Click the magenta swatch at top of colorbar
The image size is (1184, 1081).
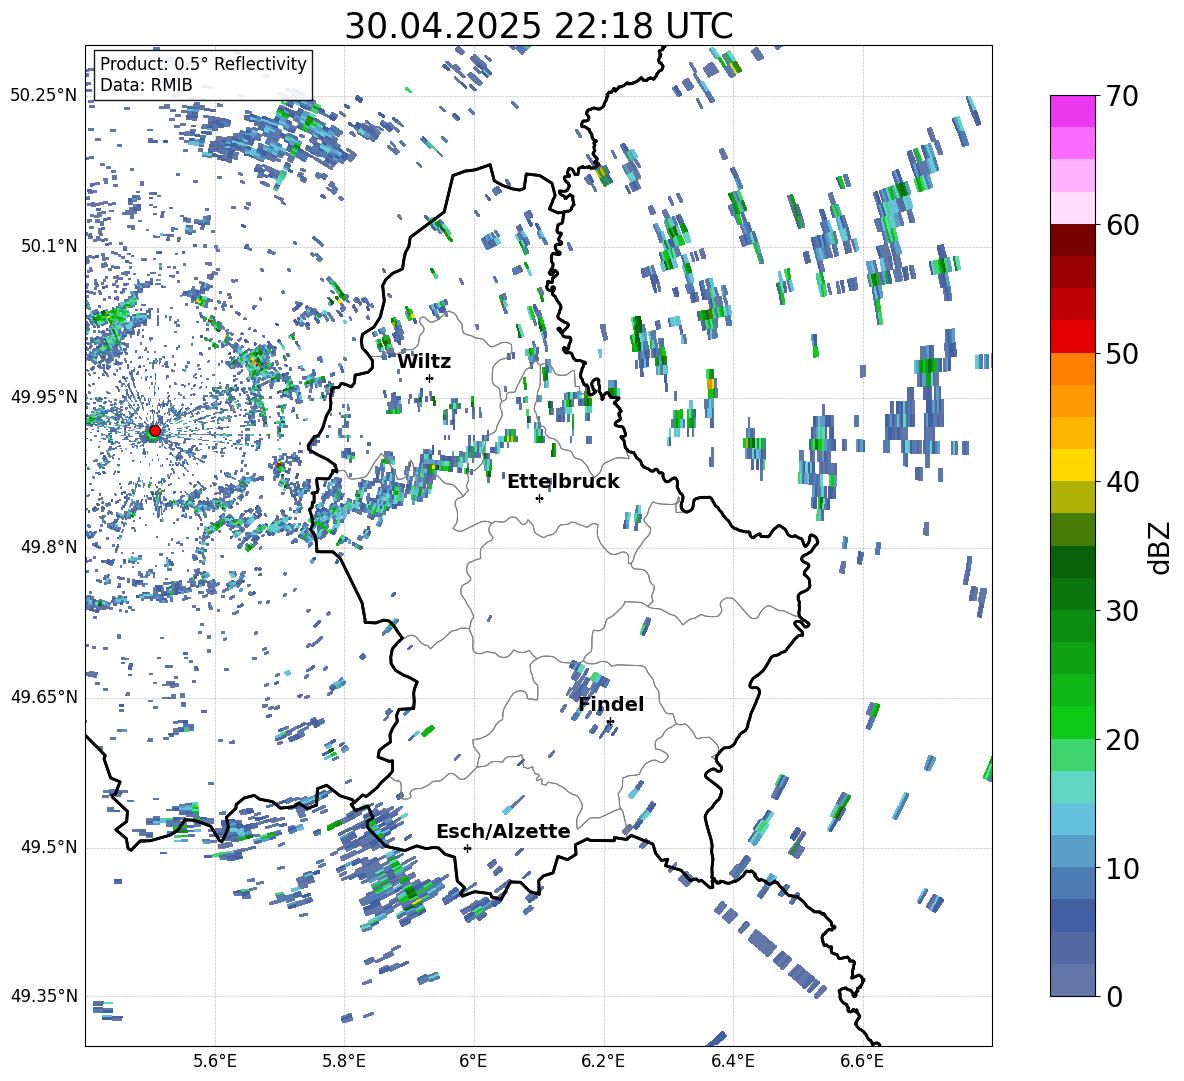1073,111
